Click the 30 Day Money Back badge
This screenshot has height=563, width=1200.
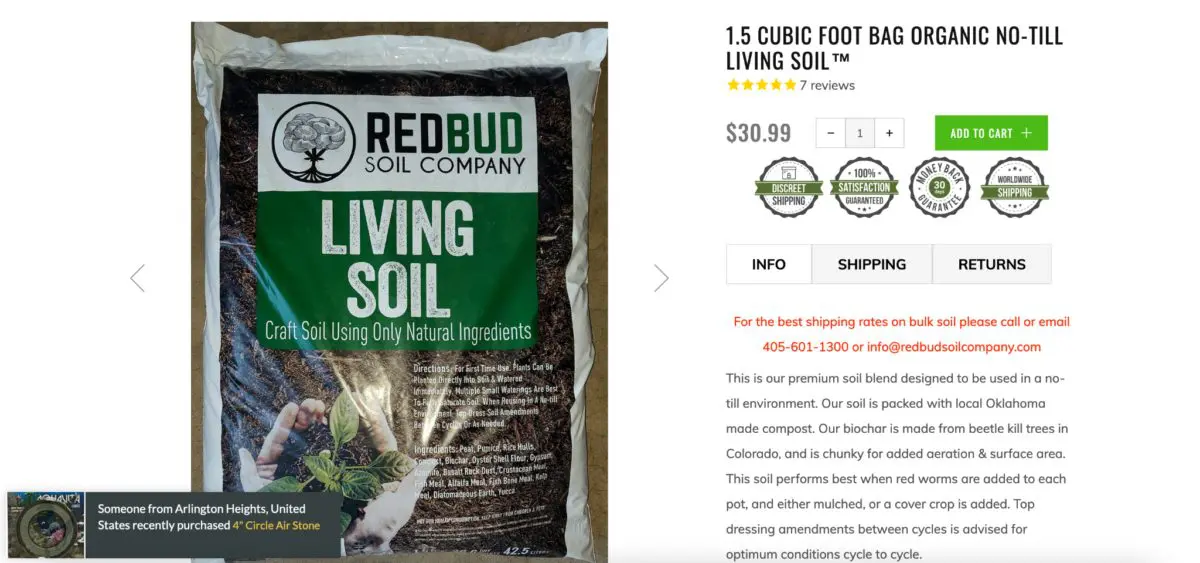click(x=940, y=187)
